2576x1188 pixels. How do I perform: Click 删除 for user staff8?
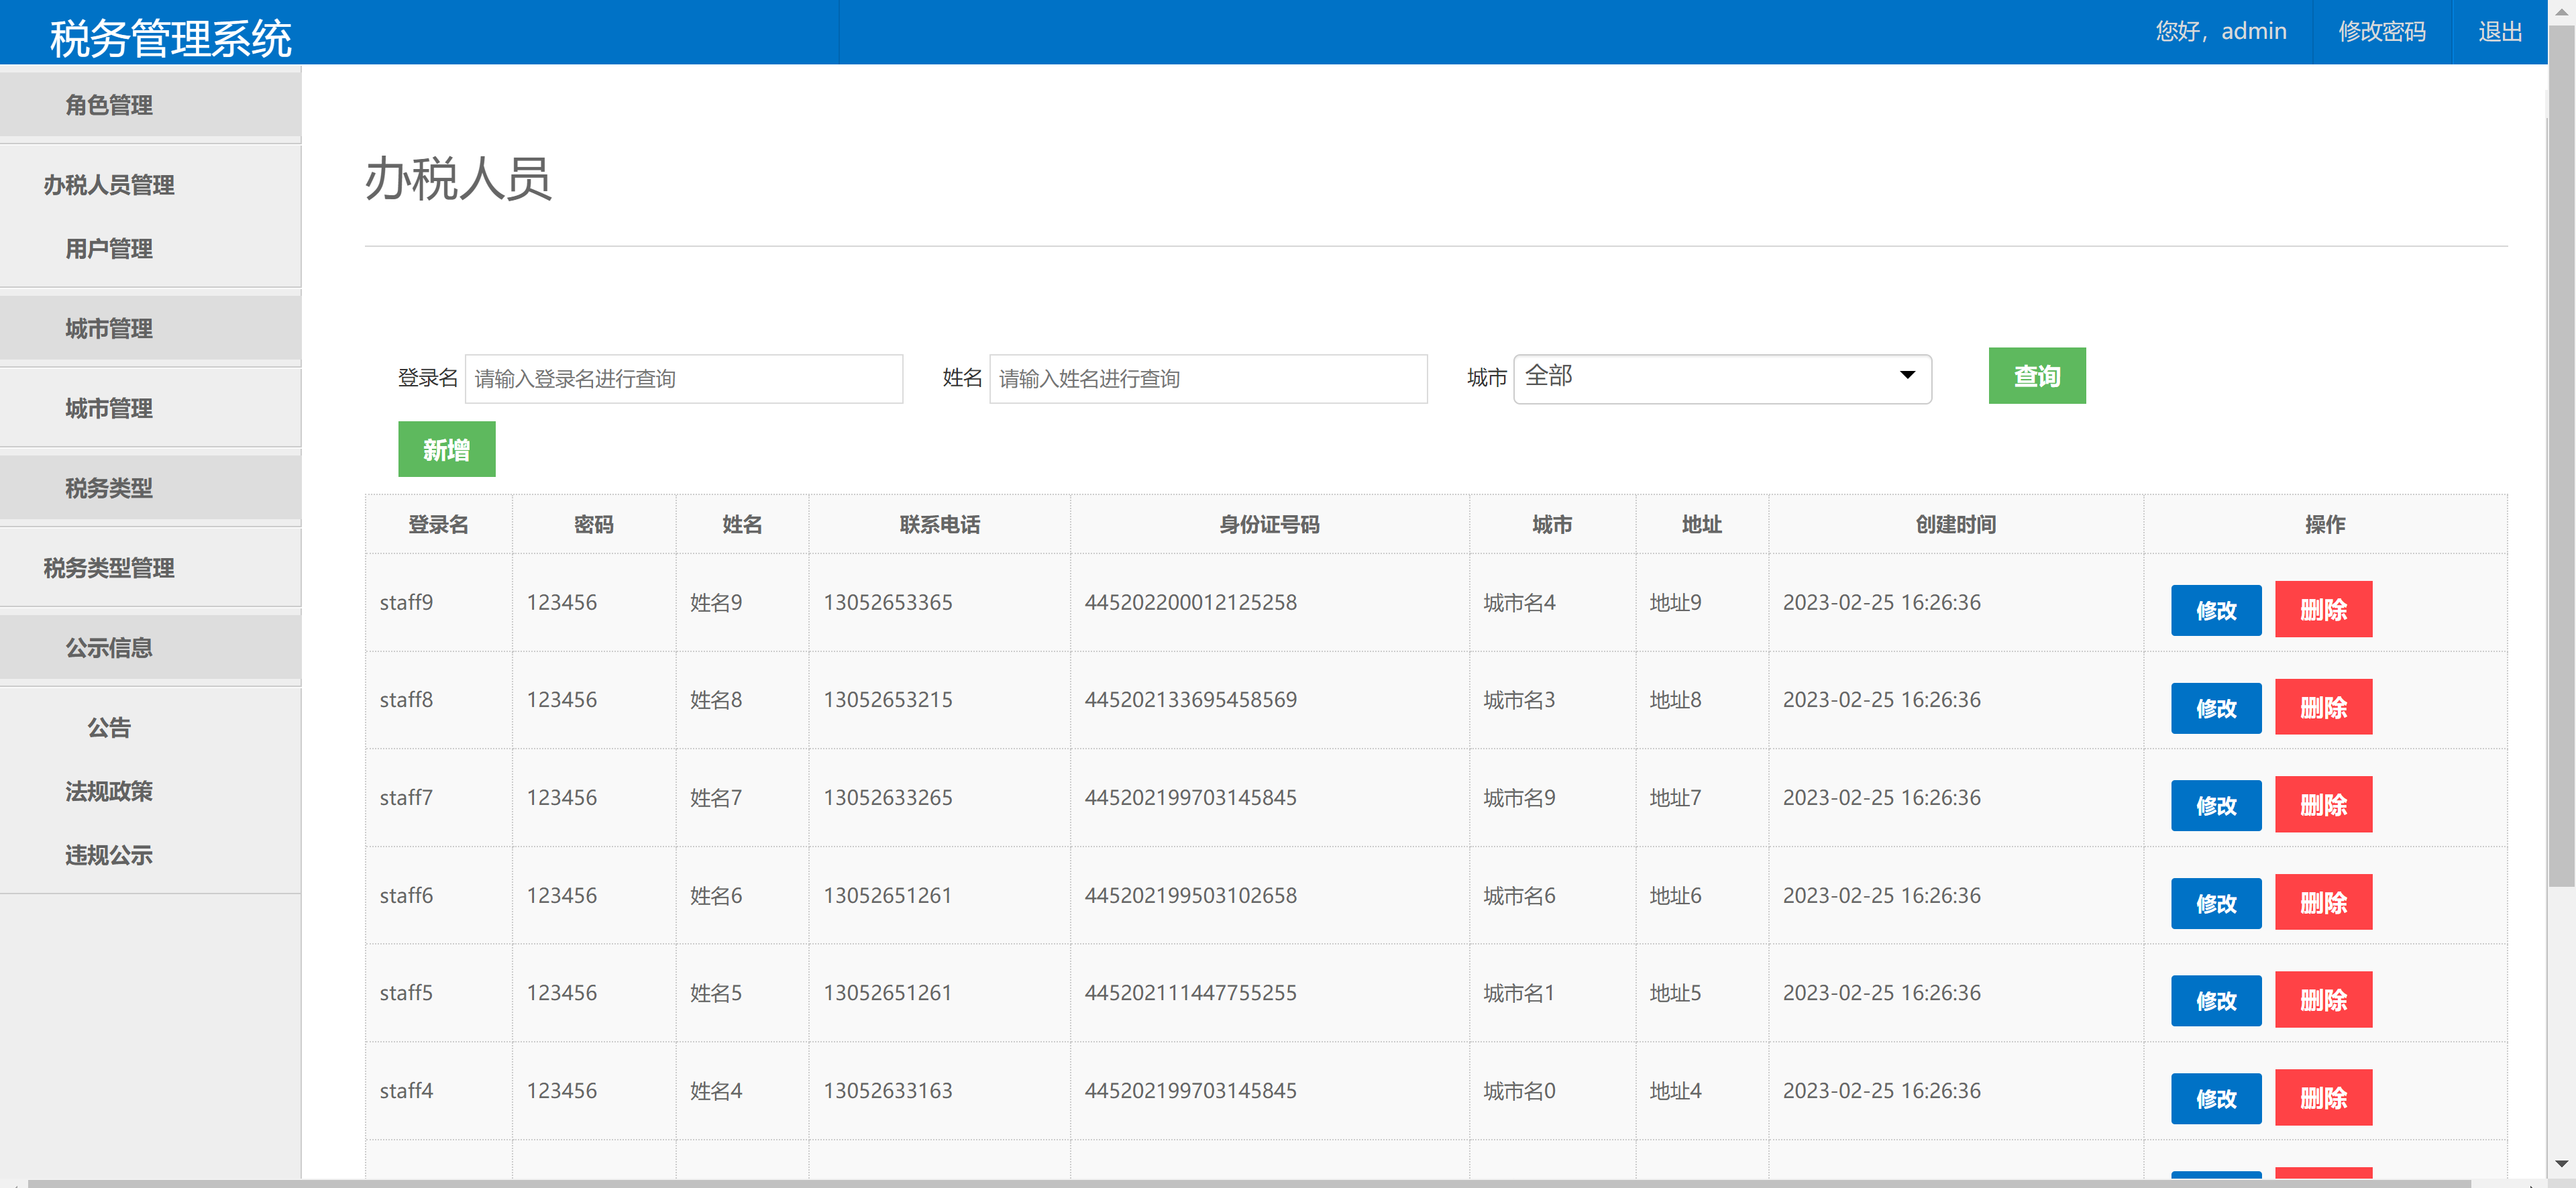[2323, 707]
